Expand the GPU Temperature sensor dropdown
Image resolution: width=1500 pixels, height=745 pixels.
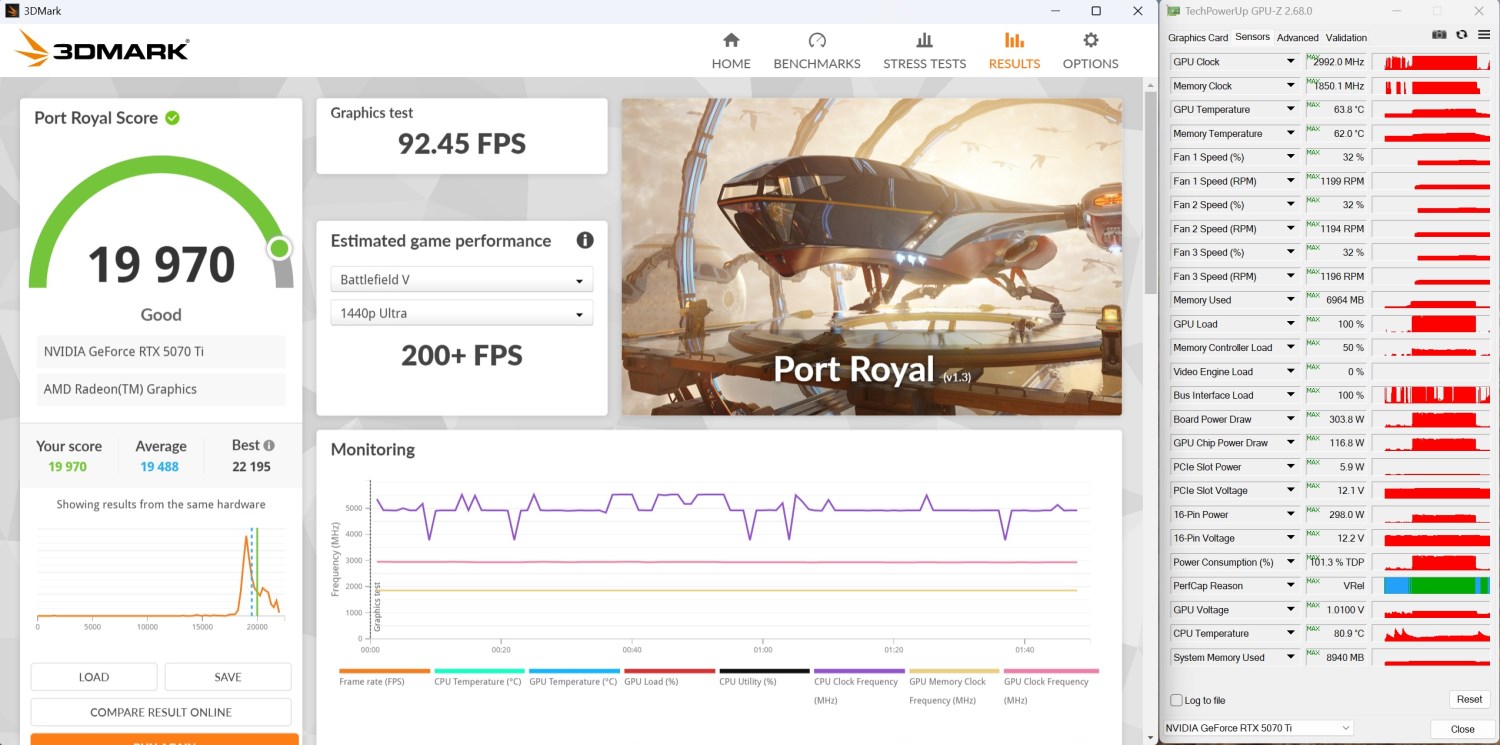tap(1290, 110)
